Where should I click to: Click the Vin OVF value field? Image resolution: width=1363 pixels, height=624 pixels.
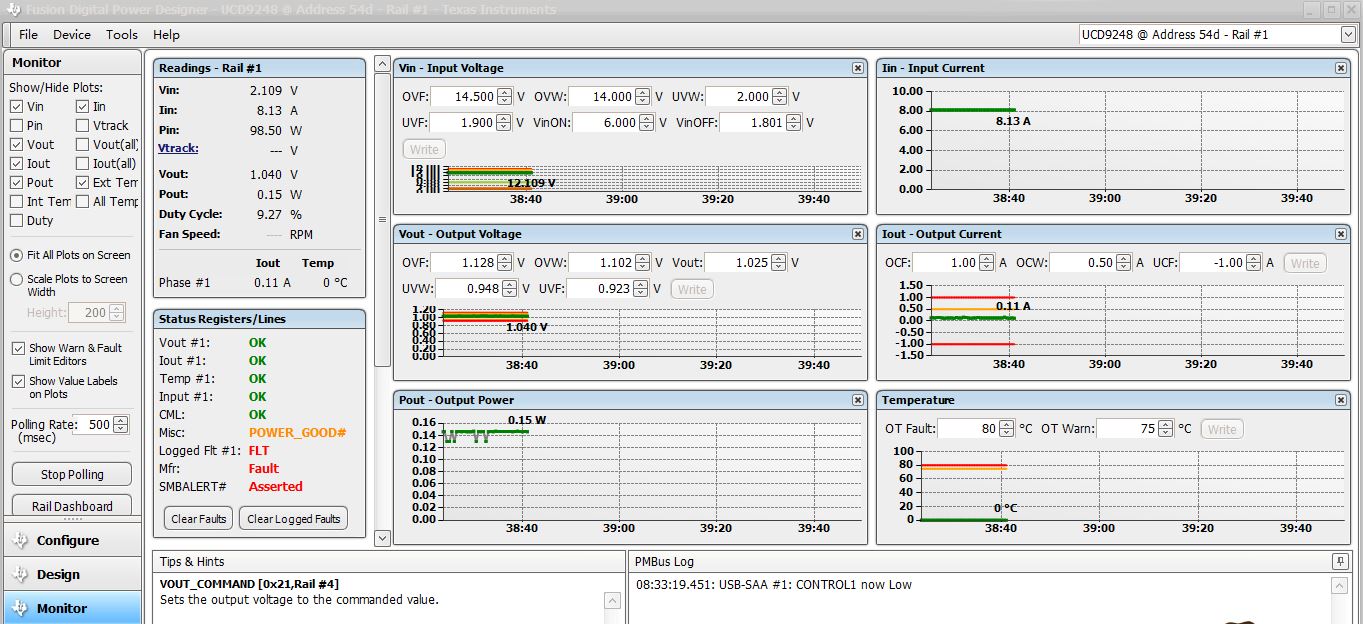(464, 97)
